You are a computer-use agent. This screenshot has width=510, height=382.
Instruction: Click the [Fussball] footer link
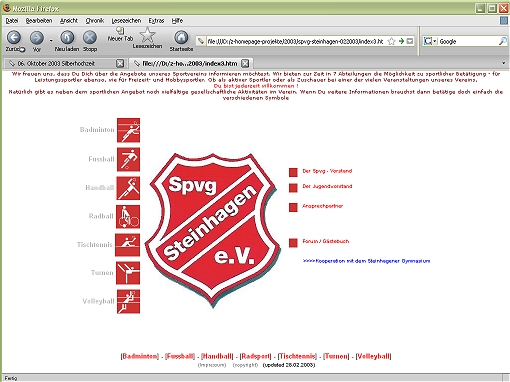(180, 356)
